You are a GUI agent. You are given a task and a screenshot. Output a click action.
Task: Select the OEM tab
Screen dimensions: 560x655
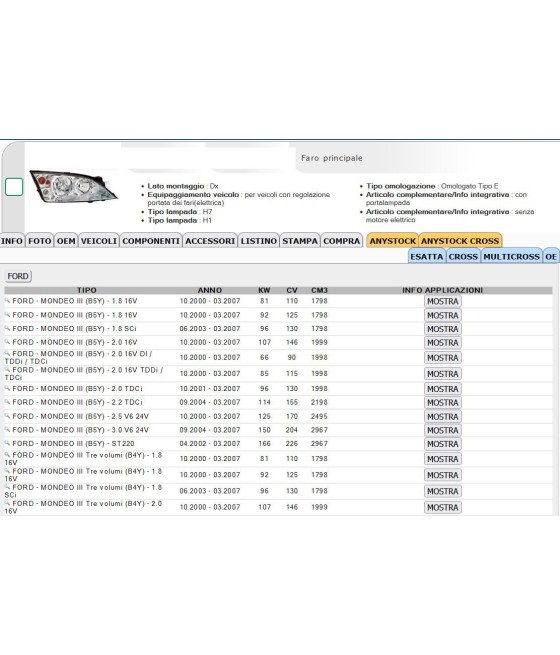(x=66, y=241)
